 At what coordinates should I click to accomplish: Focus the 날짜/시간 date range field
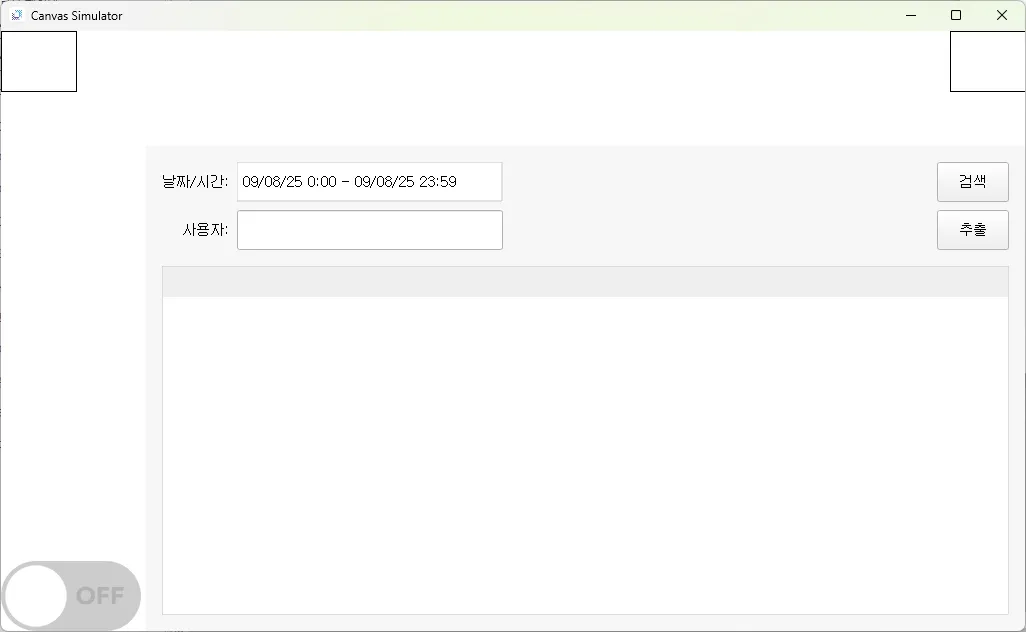click(369, 182)
